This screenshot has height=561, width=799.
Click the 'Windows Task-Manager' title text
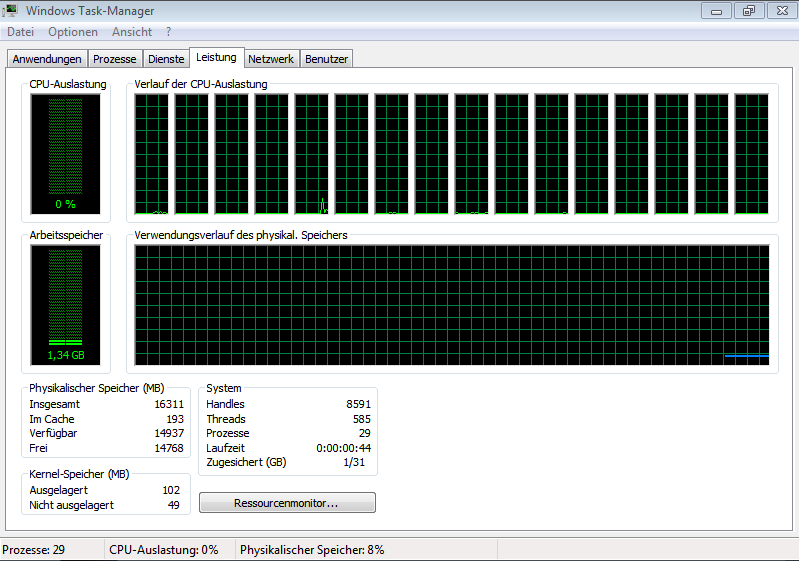(x=90, y=11)
